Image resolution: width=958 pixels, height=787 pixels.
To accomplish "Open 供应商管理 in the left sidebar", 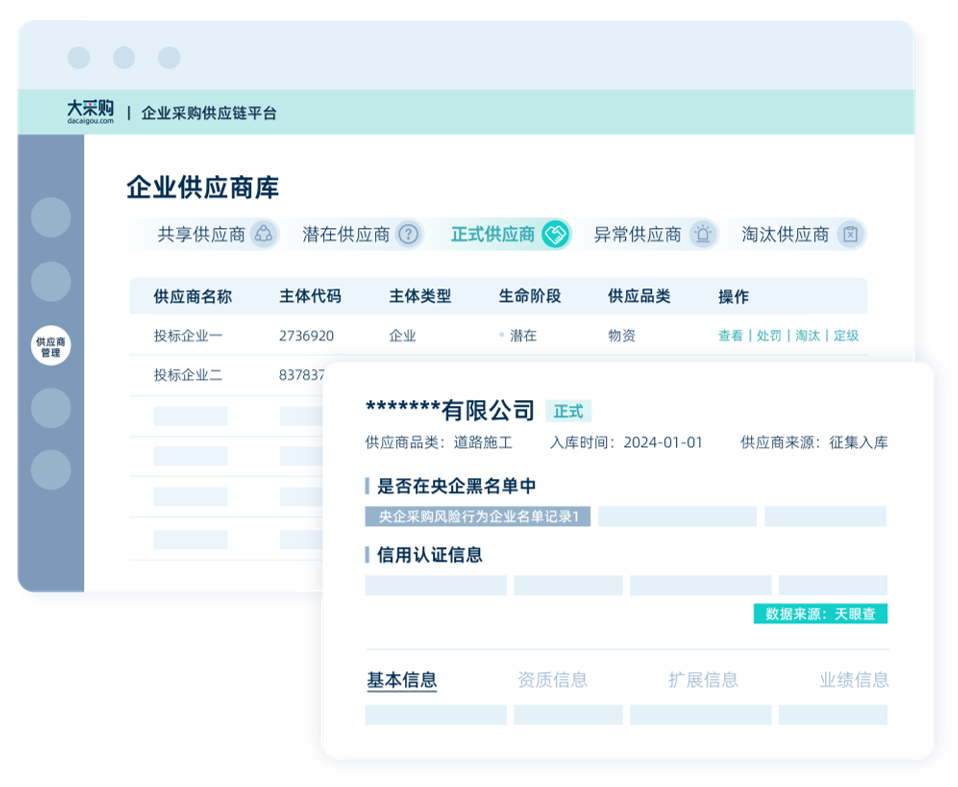I will 51,346.
